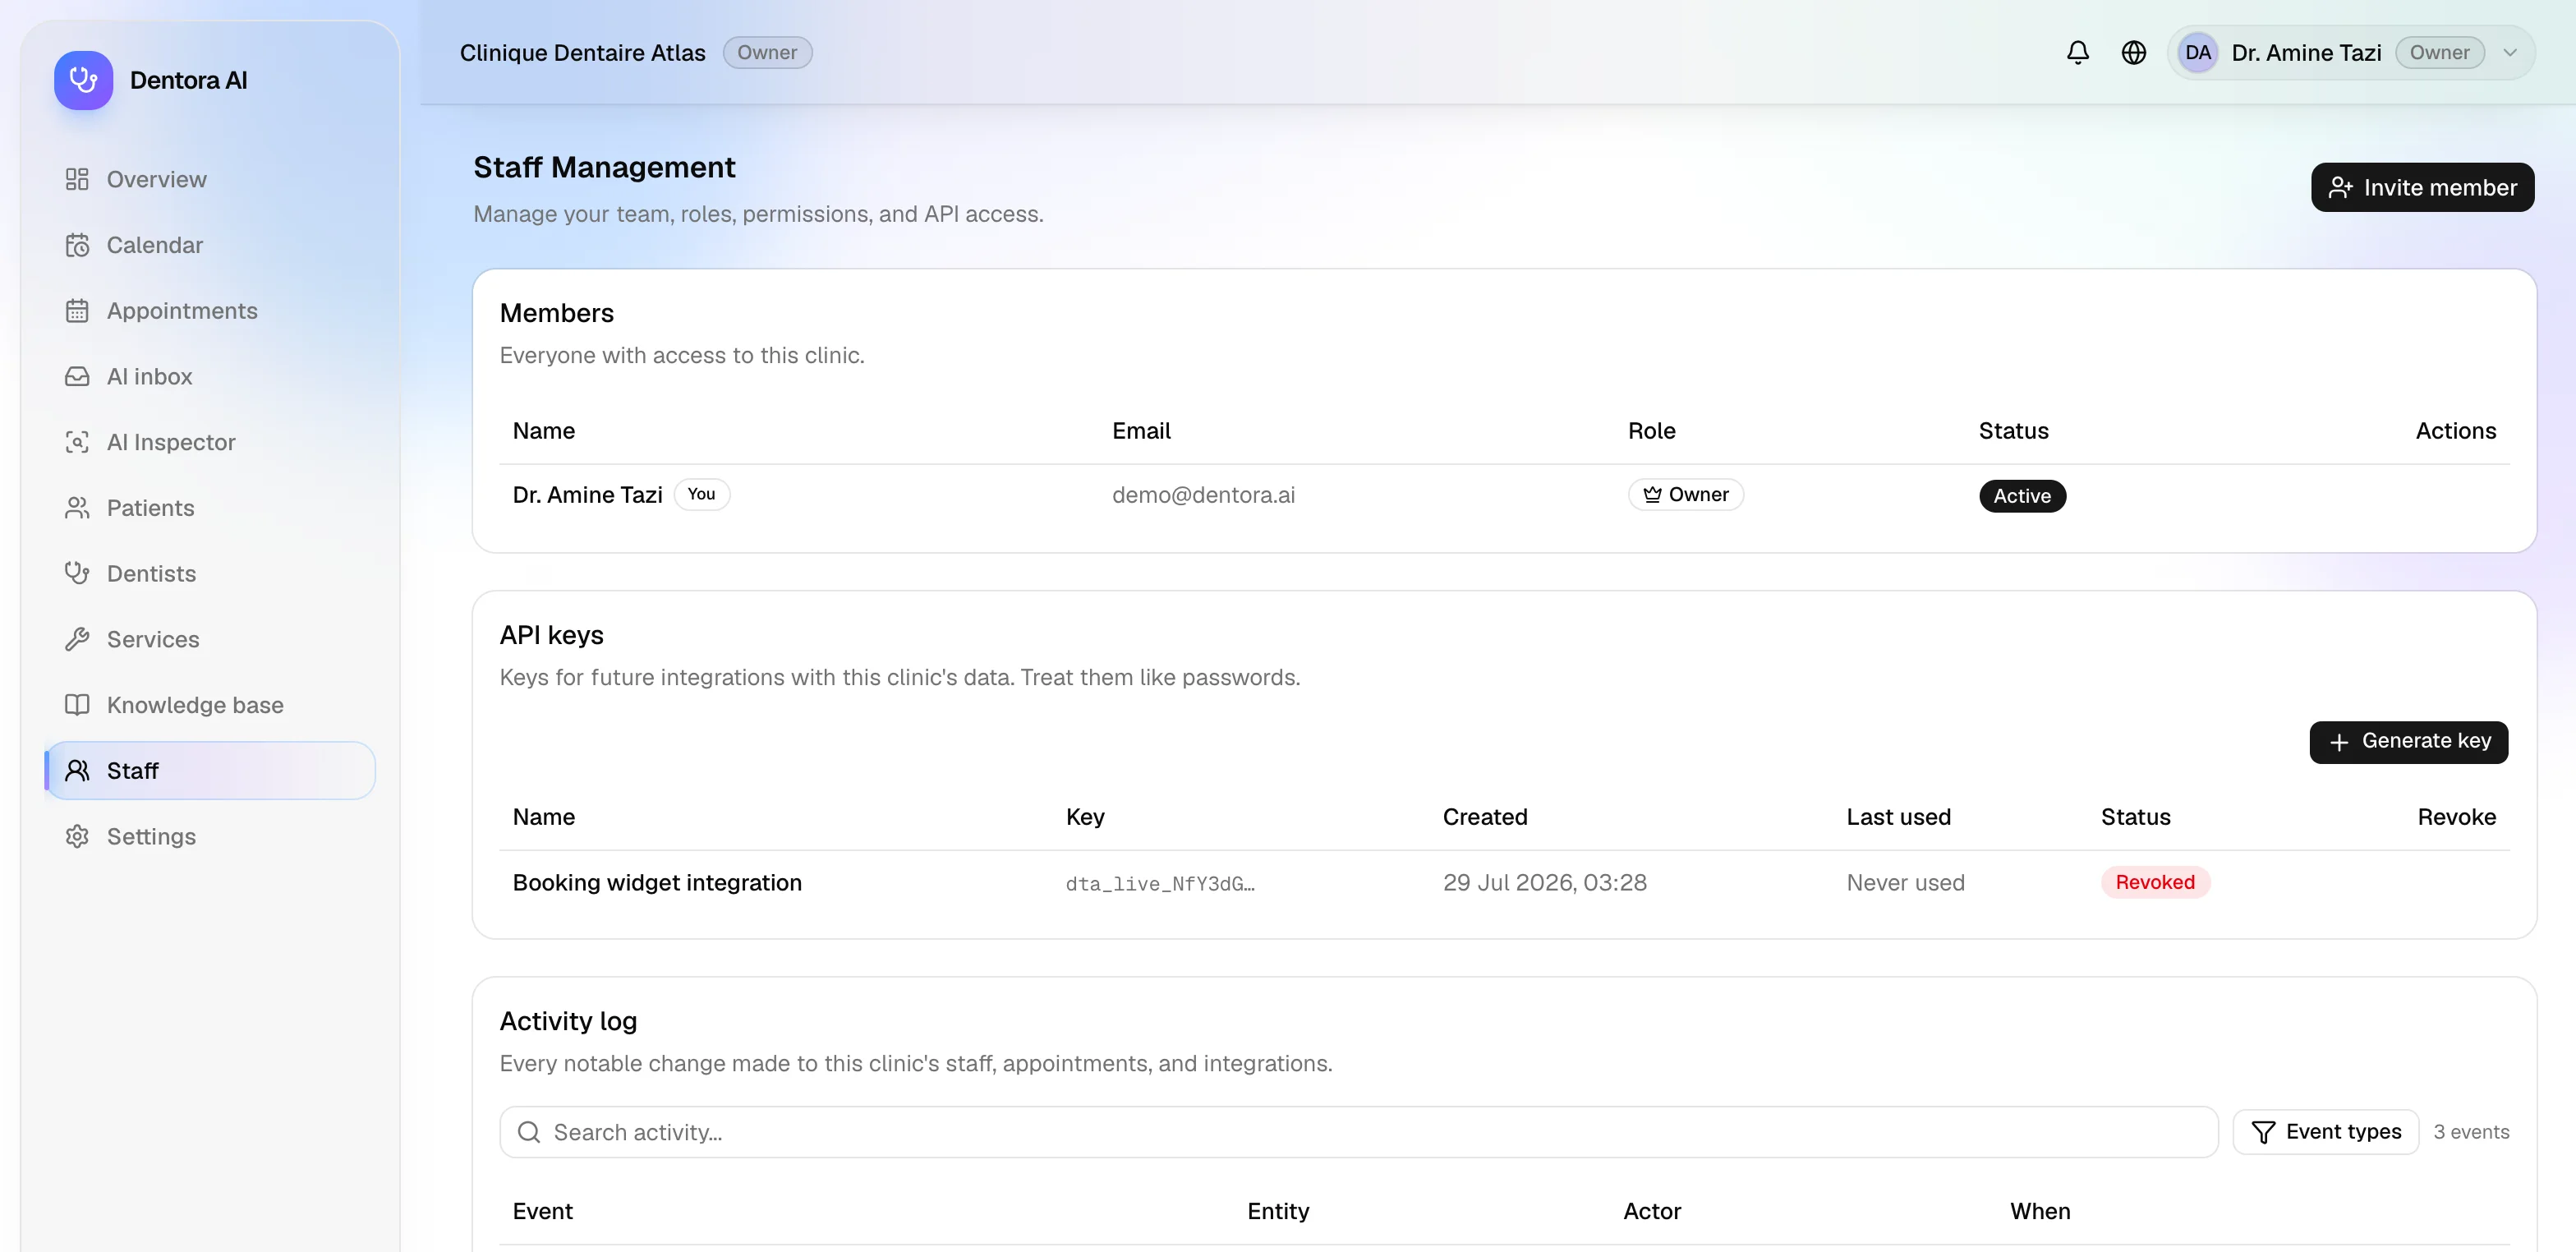
Task: Click Dr. Amine Tazi profile name
Action: [x=2306, y=53]
